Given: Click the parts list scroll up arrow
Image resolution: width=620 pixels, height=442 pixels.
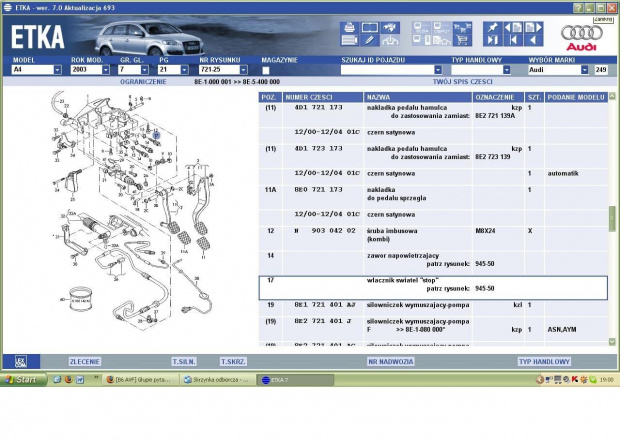Looking at the screenshot, I should (x=612, y=96).
